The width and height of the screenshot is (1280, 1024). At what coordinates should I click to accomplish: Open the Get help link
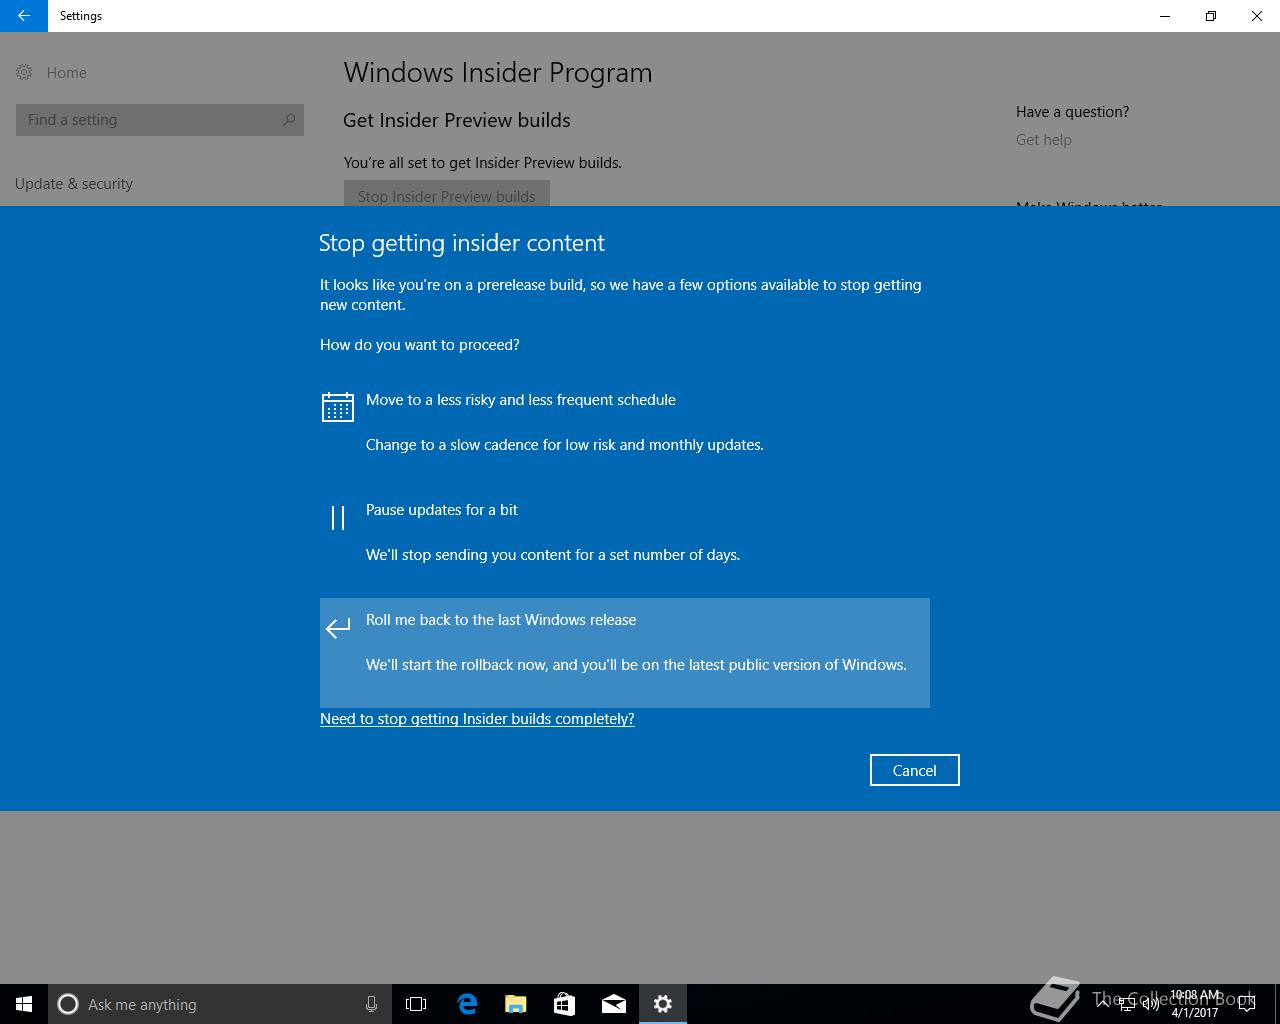tap(1043, 140)
